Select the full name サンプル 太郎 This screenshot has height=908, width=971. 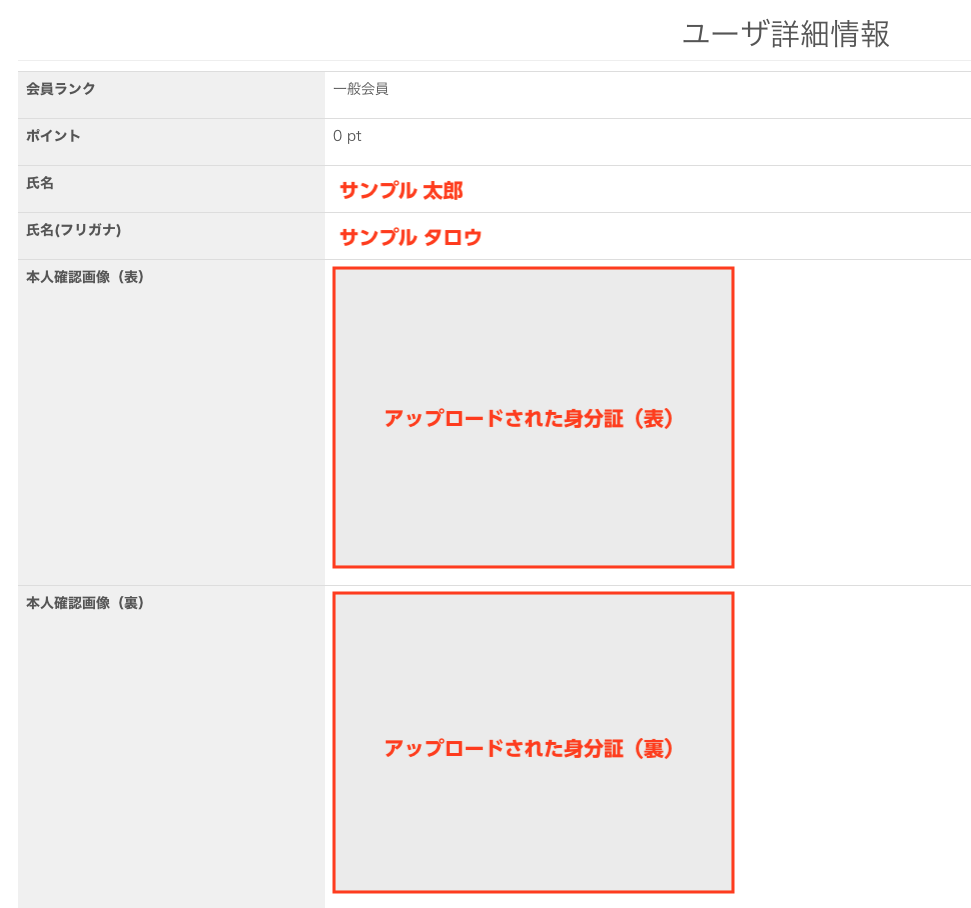401,191
